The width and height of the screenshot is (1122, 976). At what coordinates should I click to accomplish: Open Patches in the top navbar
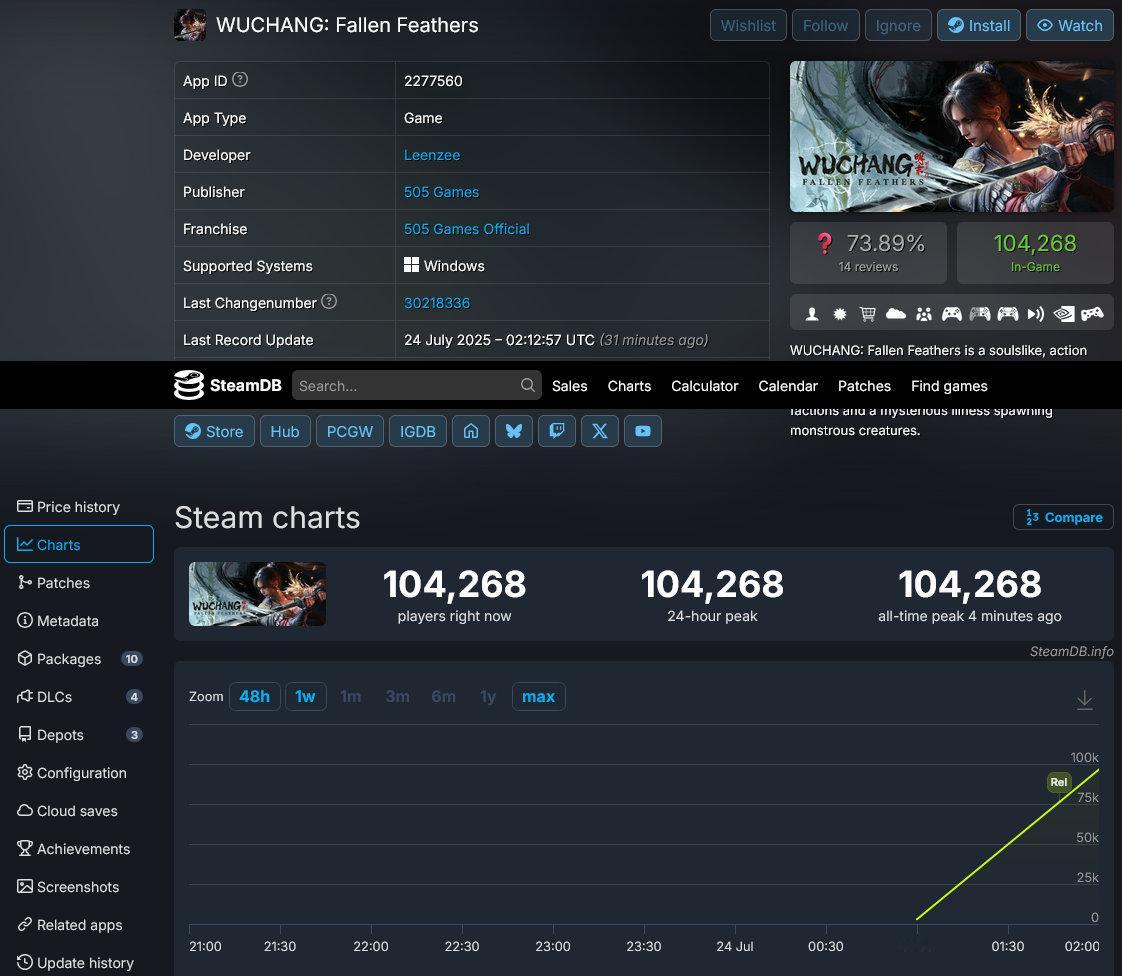click(x=864, y=386)
